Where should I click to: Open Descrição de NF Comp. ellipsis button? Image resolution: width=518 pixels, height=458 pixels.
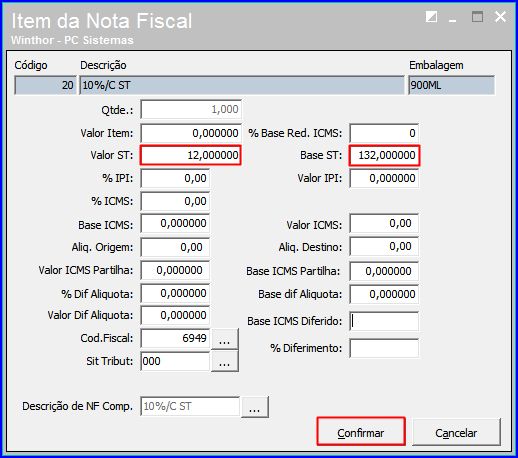(254, 407)
